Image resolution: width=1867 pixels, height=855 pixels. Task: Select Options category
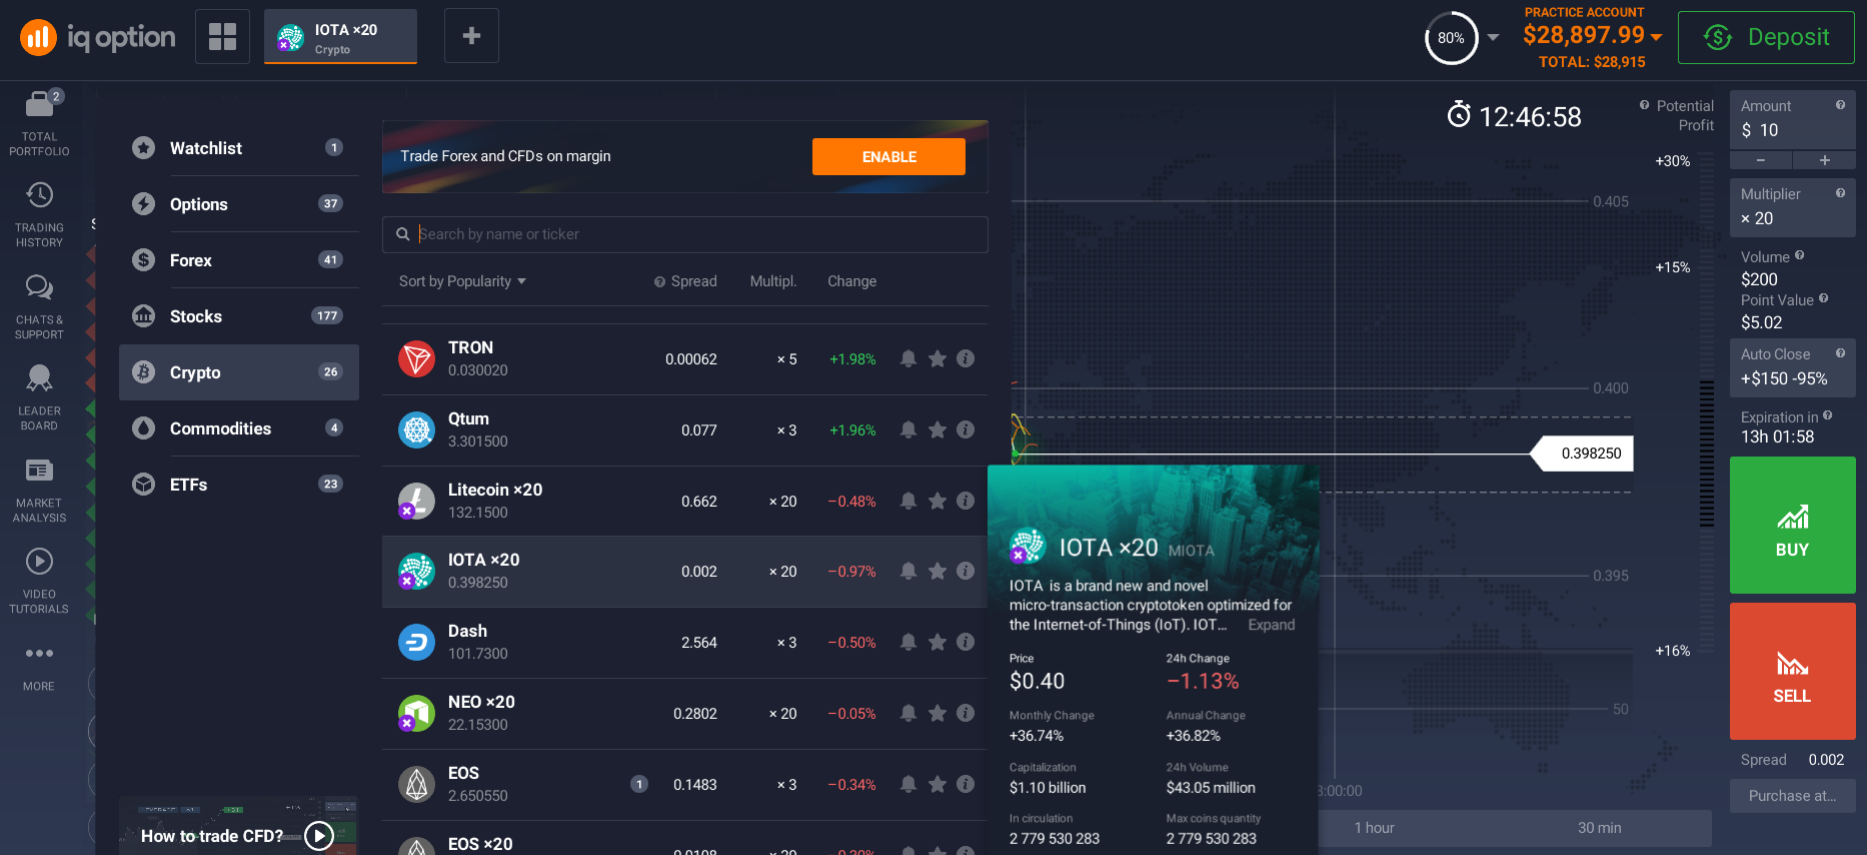[x=239, y=204]
